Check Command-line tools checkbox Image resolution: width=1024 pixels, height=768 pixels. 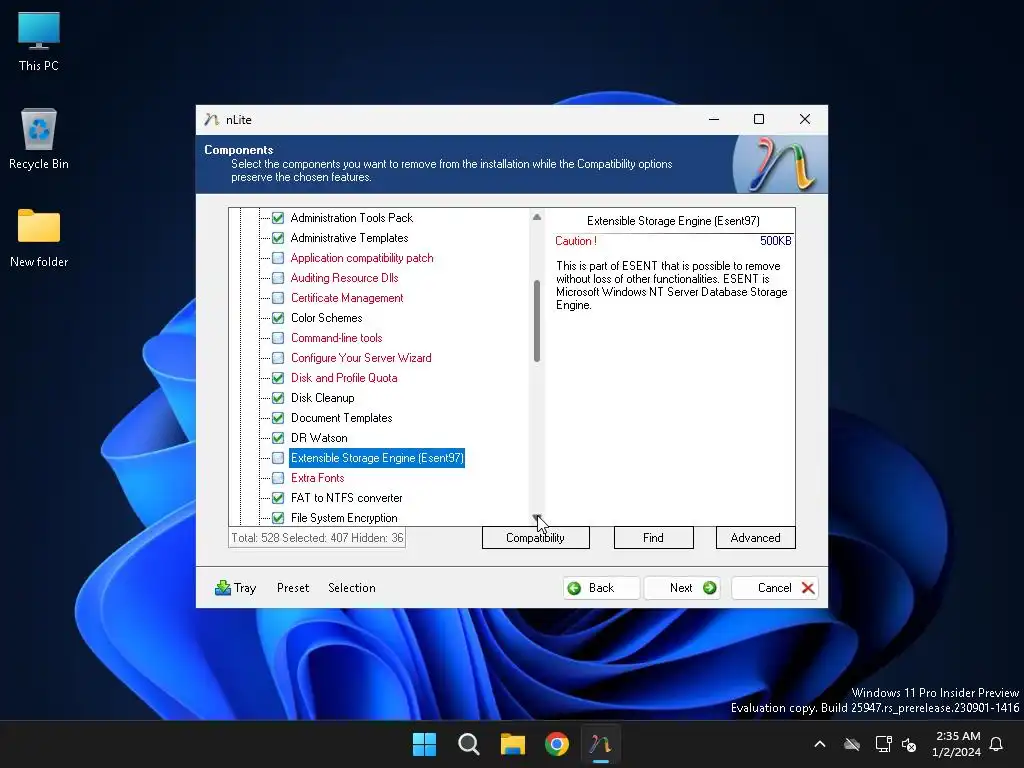pos(278,338)
